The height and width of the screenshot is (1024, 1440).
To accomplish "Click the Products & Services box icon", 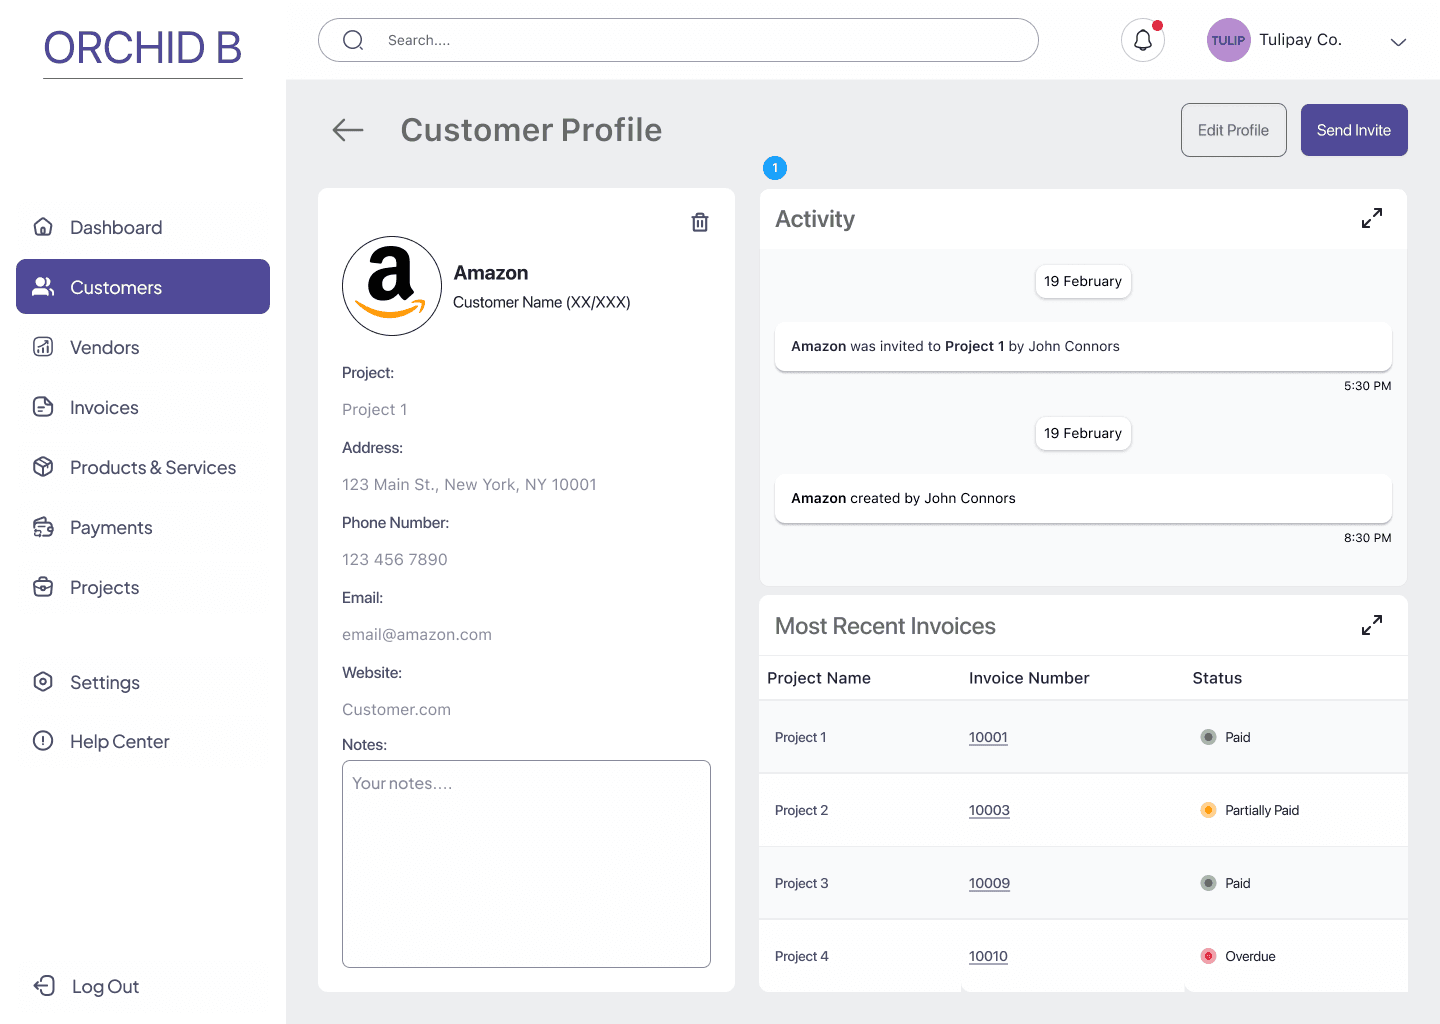I will pos(43,467).
